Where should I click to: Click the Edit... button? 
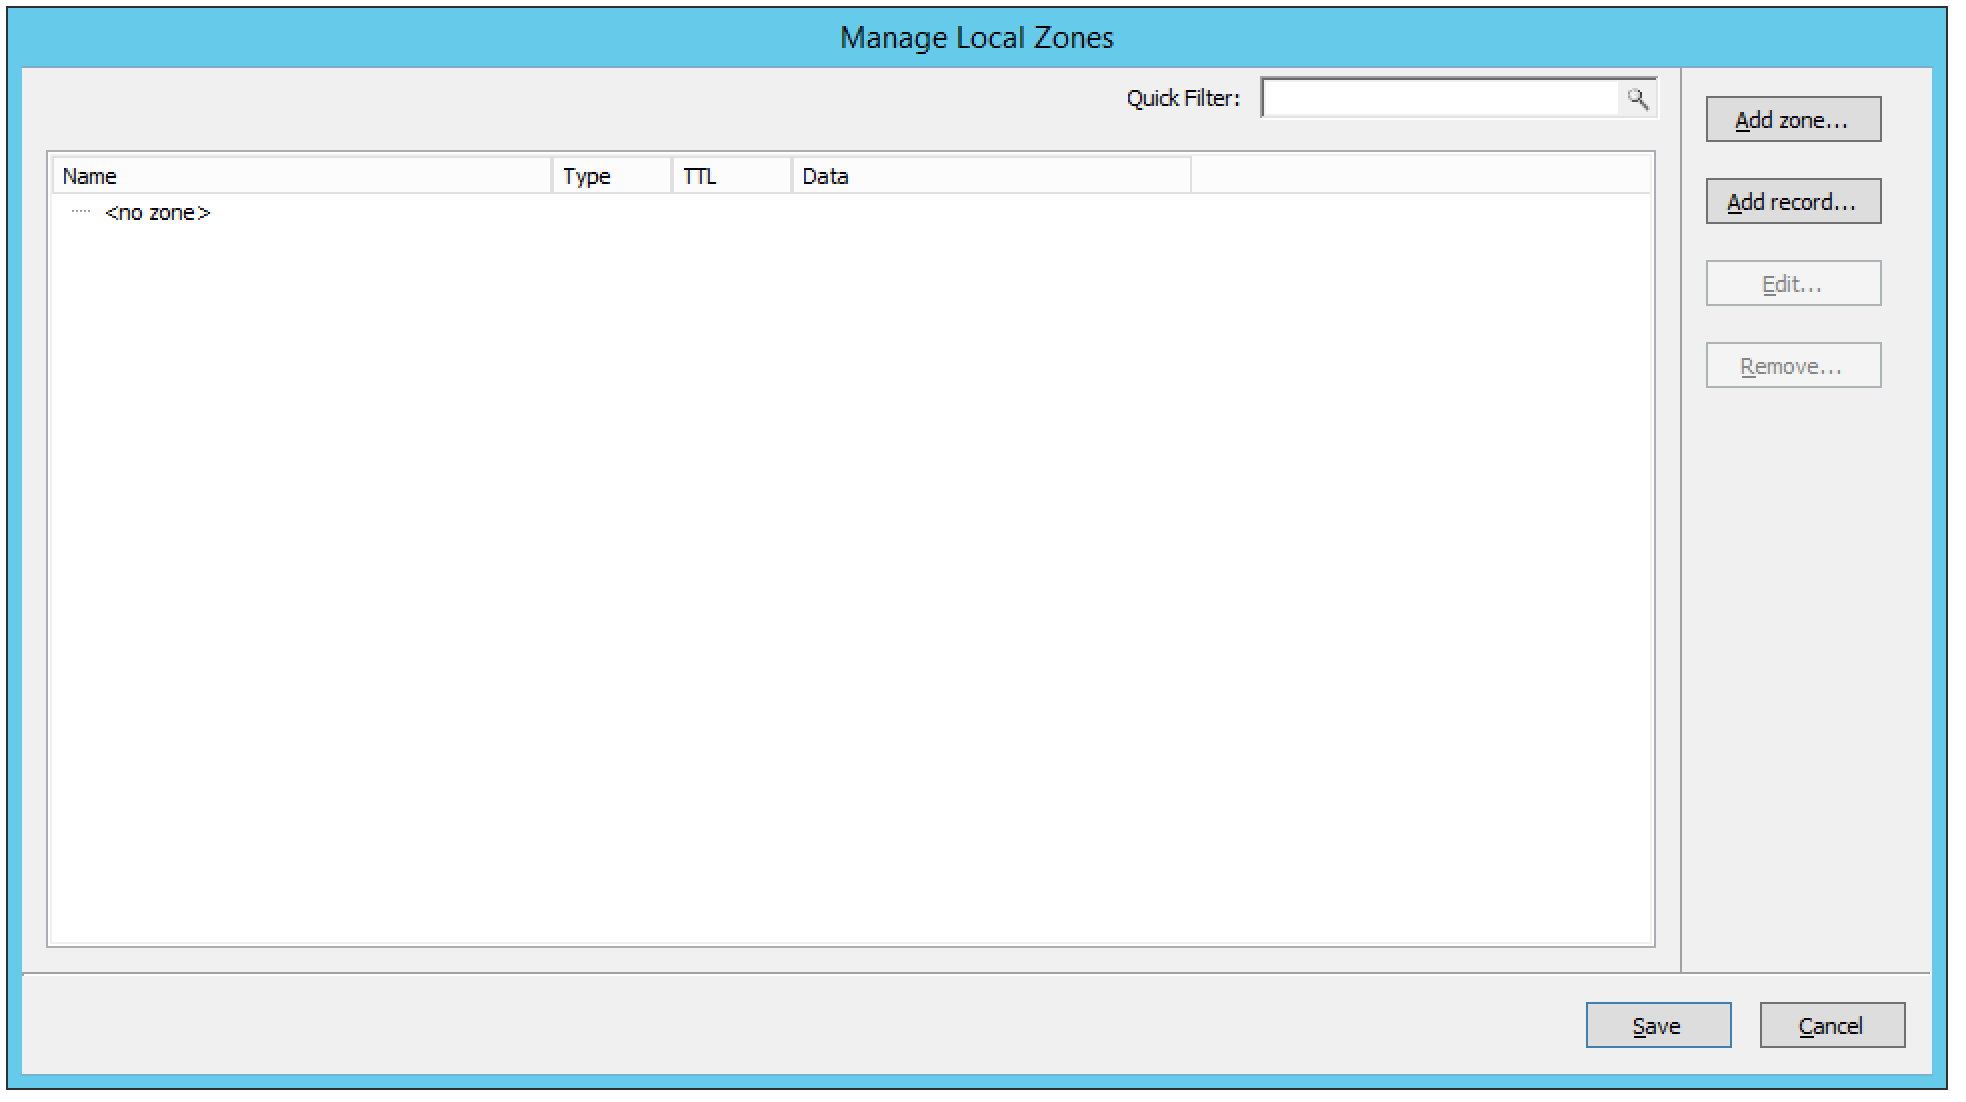(x=1792, y=284)
